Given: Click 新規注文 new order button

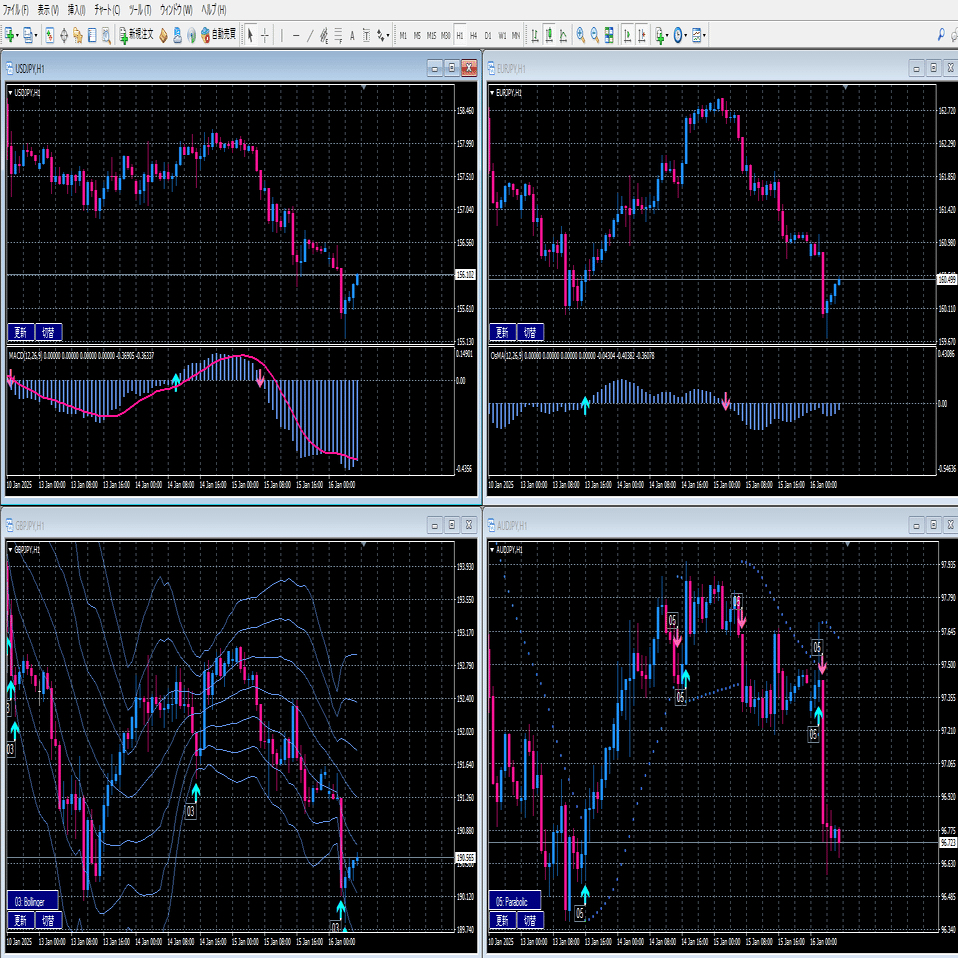Looking at the screenshot, I should click(x=136, y=35).
